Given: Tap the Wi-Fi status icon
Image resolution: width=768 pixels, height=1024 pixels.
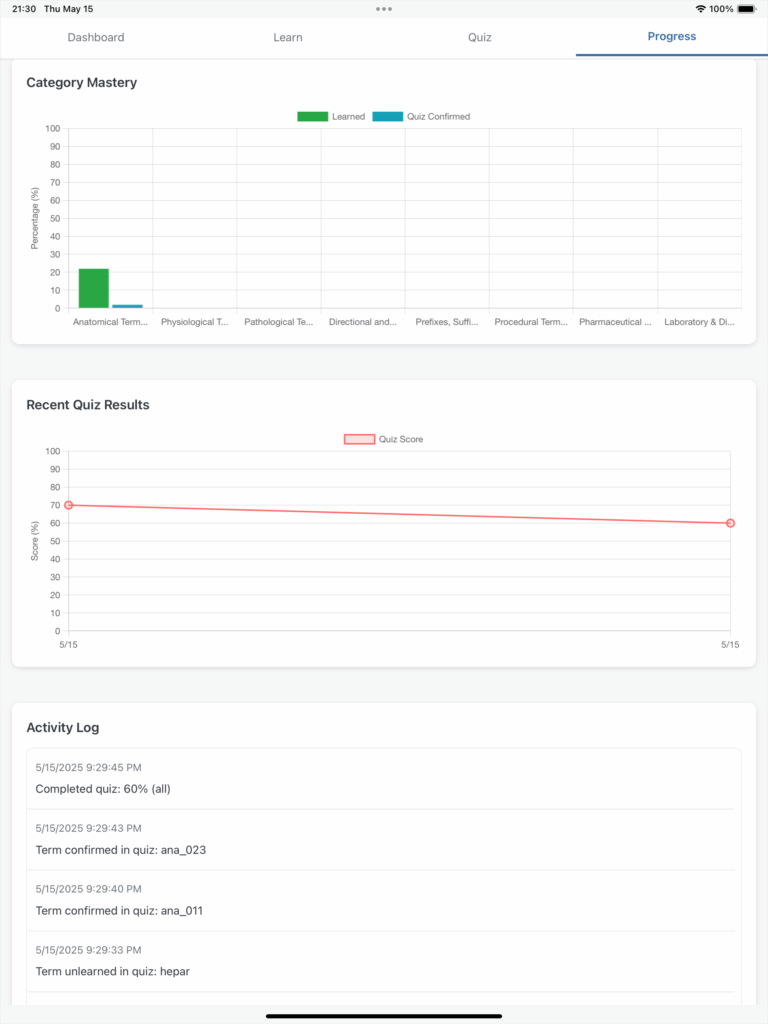Looking at the screenshot, I should tap(701, 9).
